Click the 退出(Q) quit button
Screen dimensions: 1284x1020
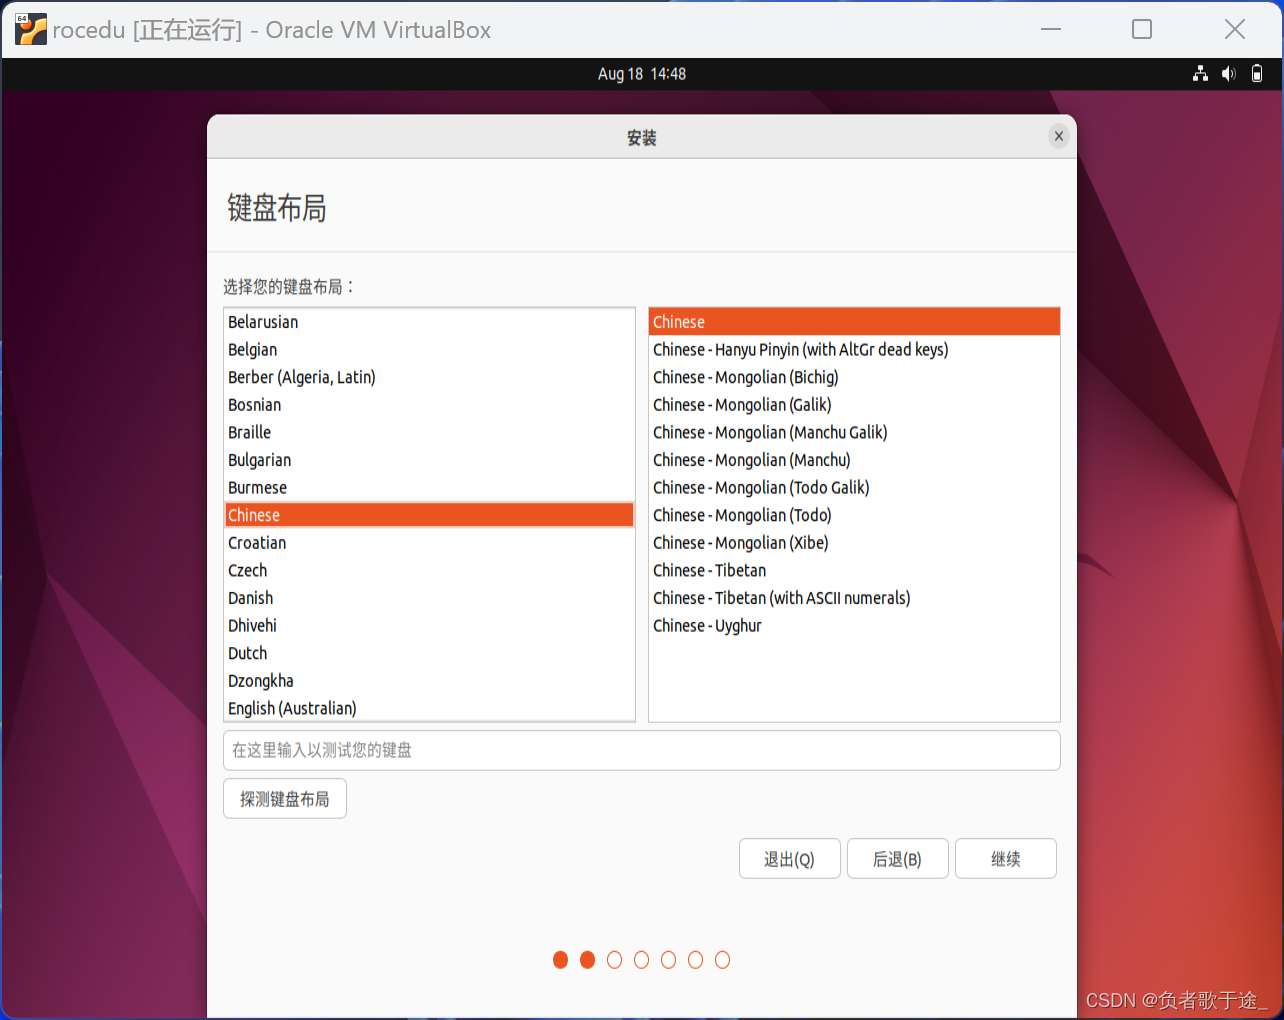coord(790,858)
